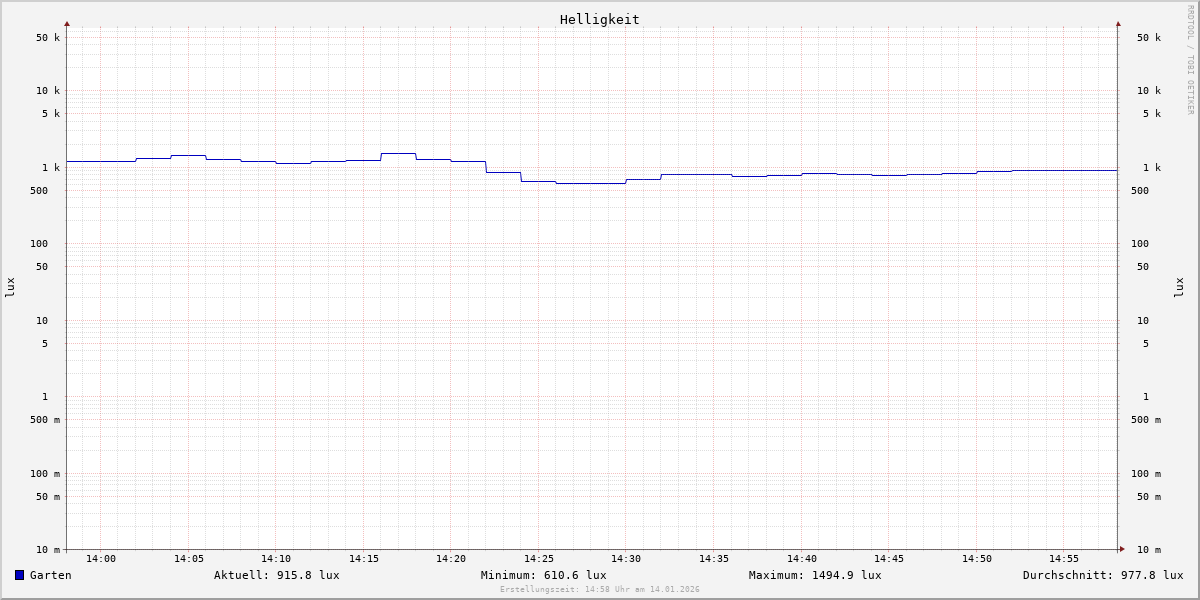
Task: Click the red arrow ending the time axis
Action: point(1122,549)
